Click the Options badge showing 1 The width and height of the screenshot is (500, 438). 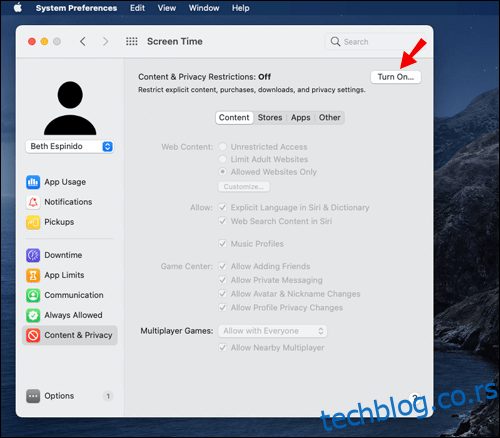[x=108, y=396]
